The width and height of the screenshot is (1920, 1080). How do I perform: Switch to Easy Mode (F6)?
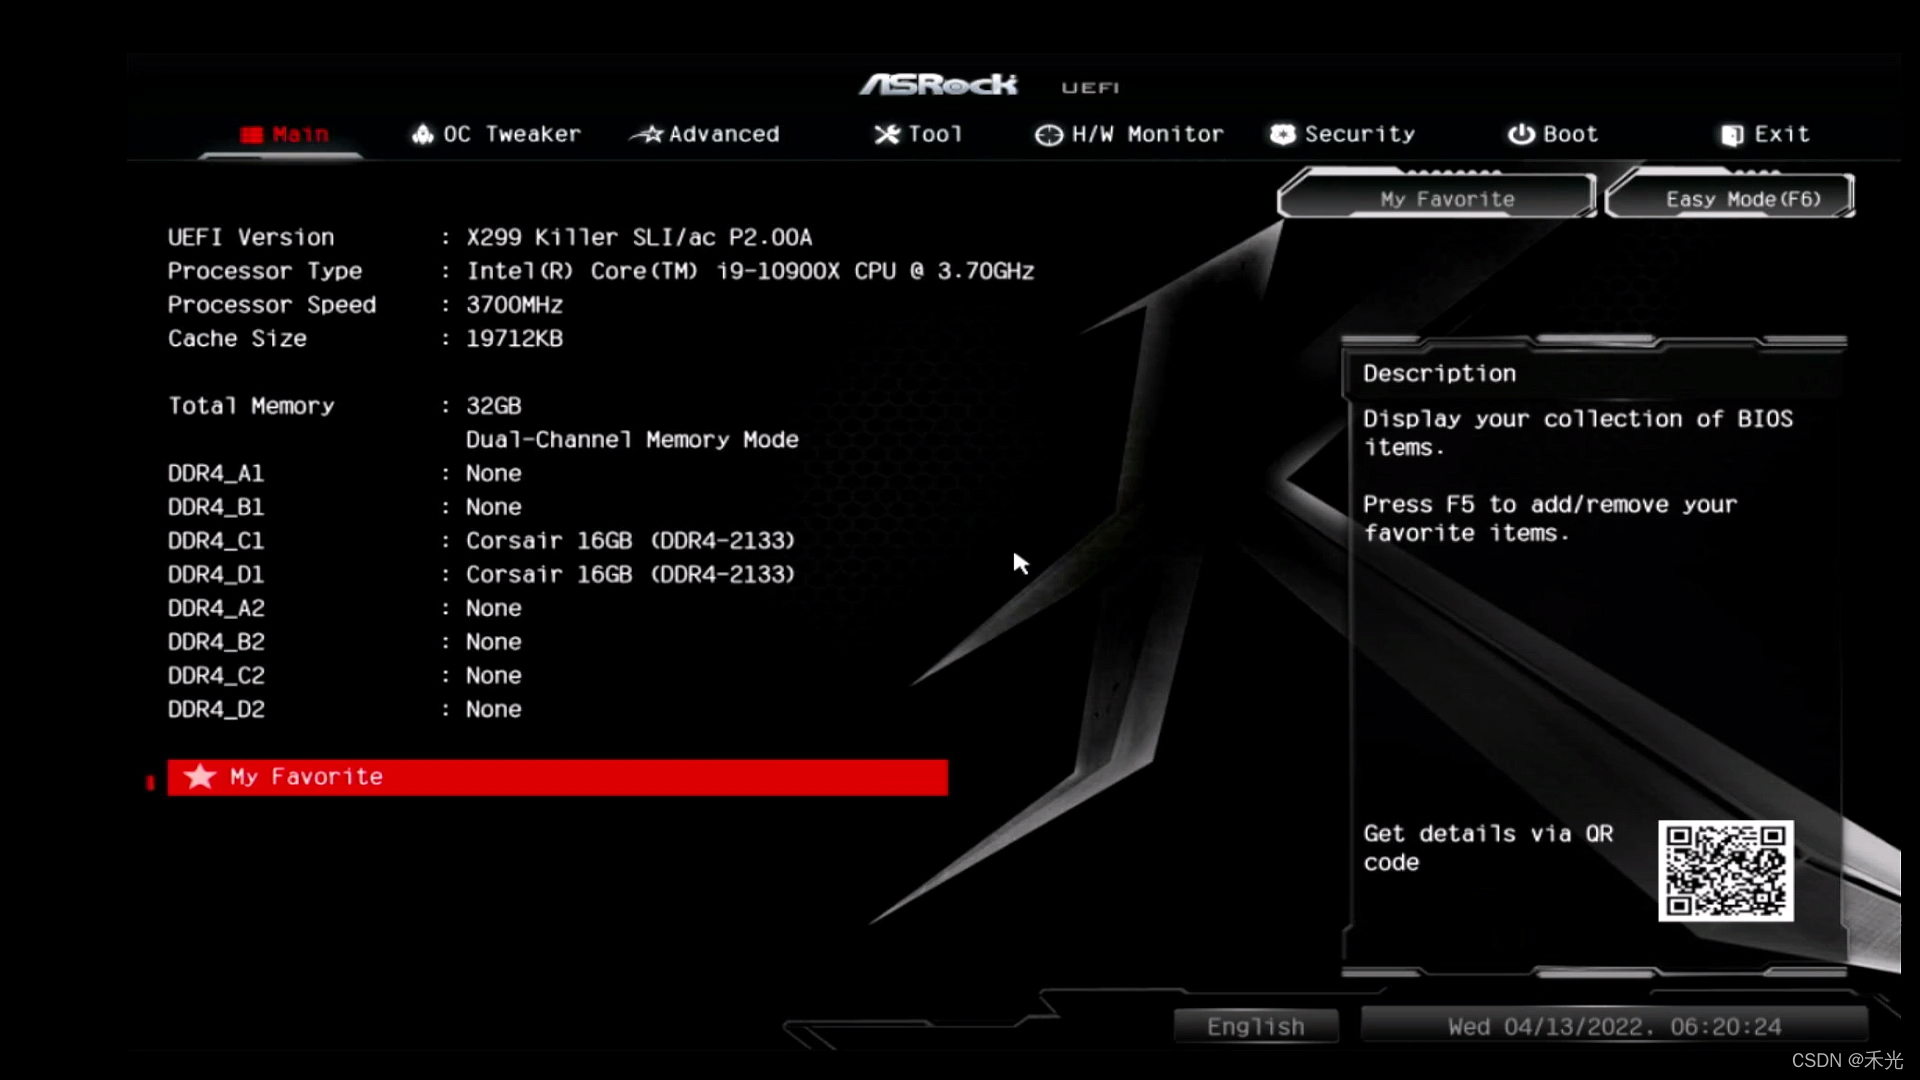tap(1731, 197)
